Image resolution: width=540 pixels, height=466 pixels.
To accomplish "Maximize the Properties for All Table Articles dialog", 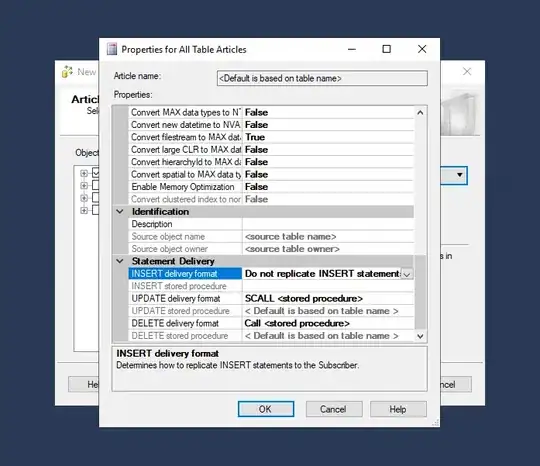I will [x=386, y=49].
